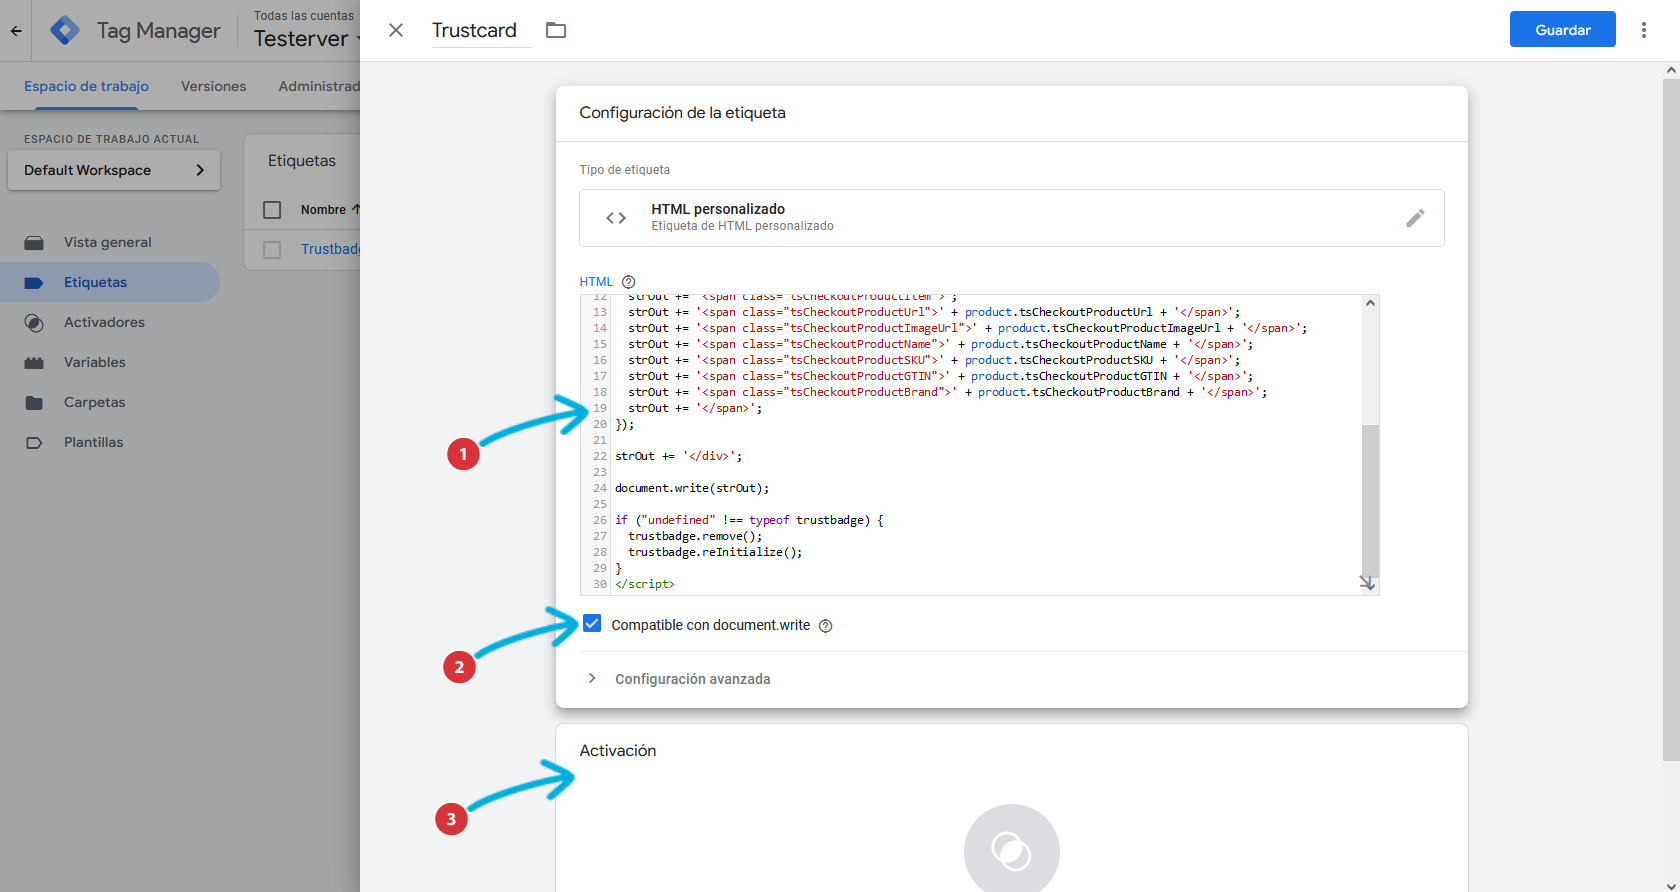Close the Trustcard tag editor panel

396,30
